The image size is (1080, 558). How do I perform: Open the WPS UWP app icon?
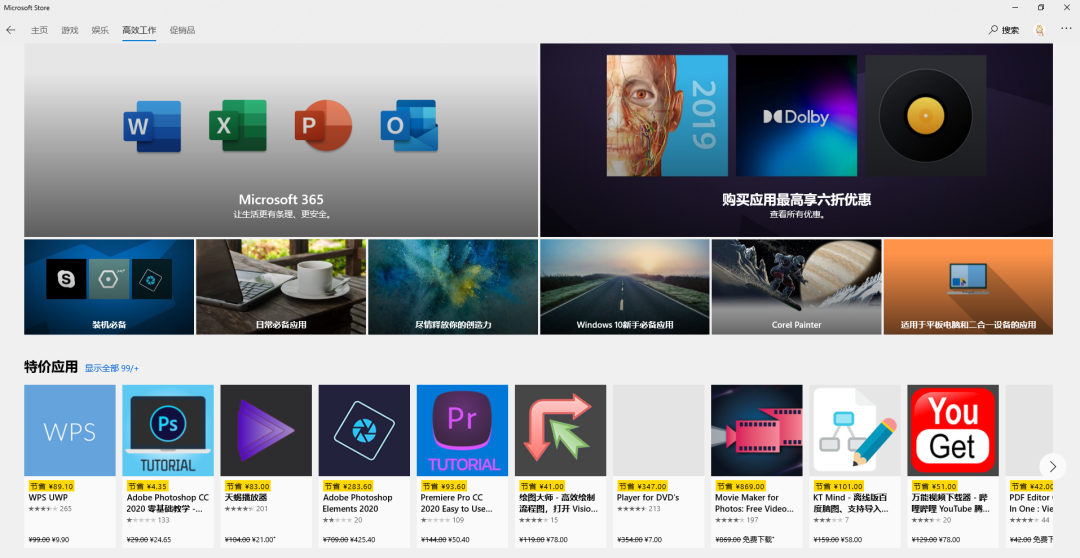pos(70,431)
